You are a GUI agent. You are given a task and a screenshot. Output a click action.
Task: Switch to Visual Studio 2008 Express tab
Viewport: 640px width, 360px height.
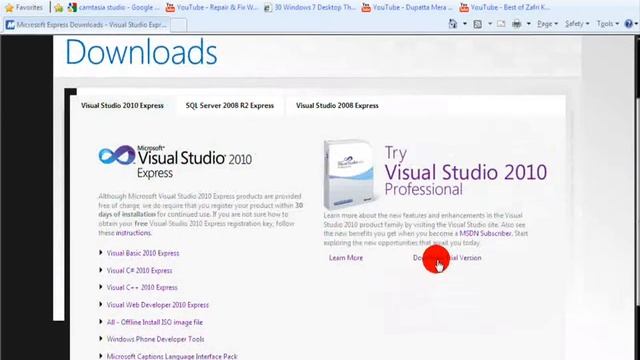337,106
